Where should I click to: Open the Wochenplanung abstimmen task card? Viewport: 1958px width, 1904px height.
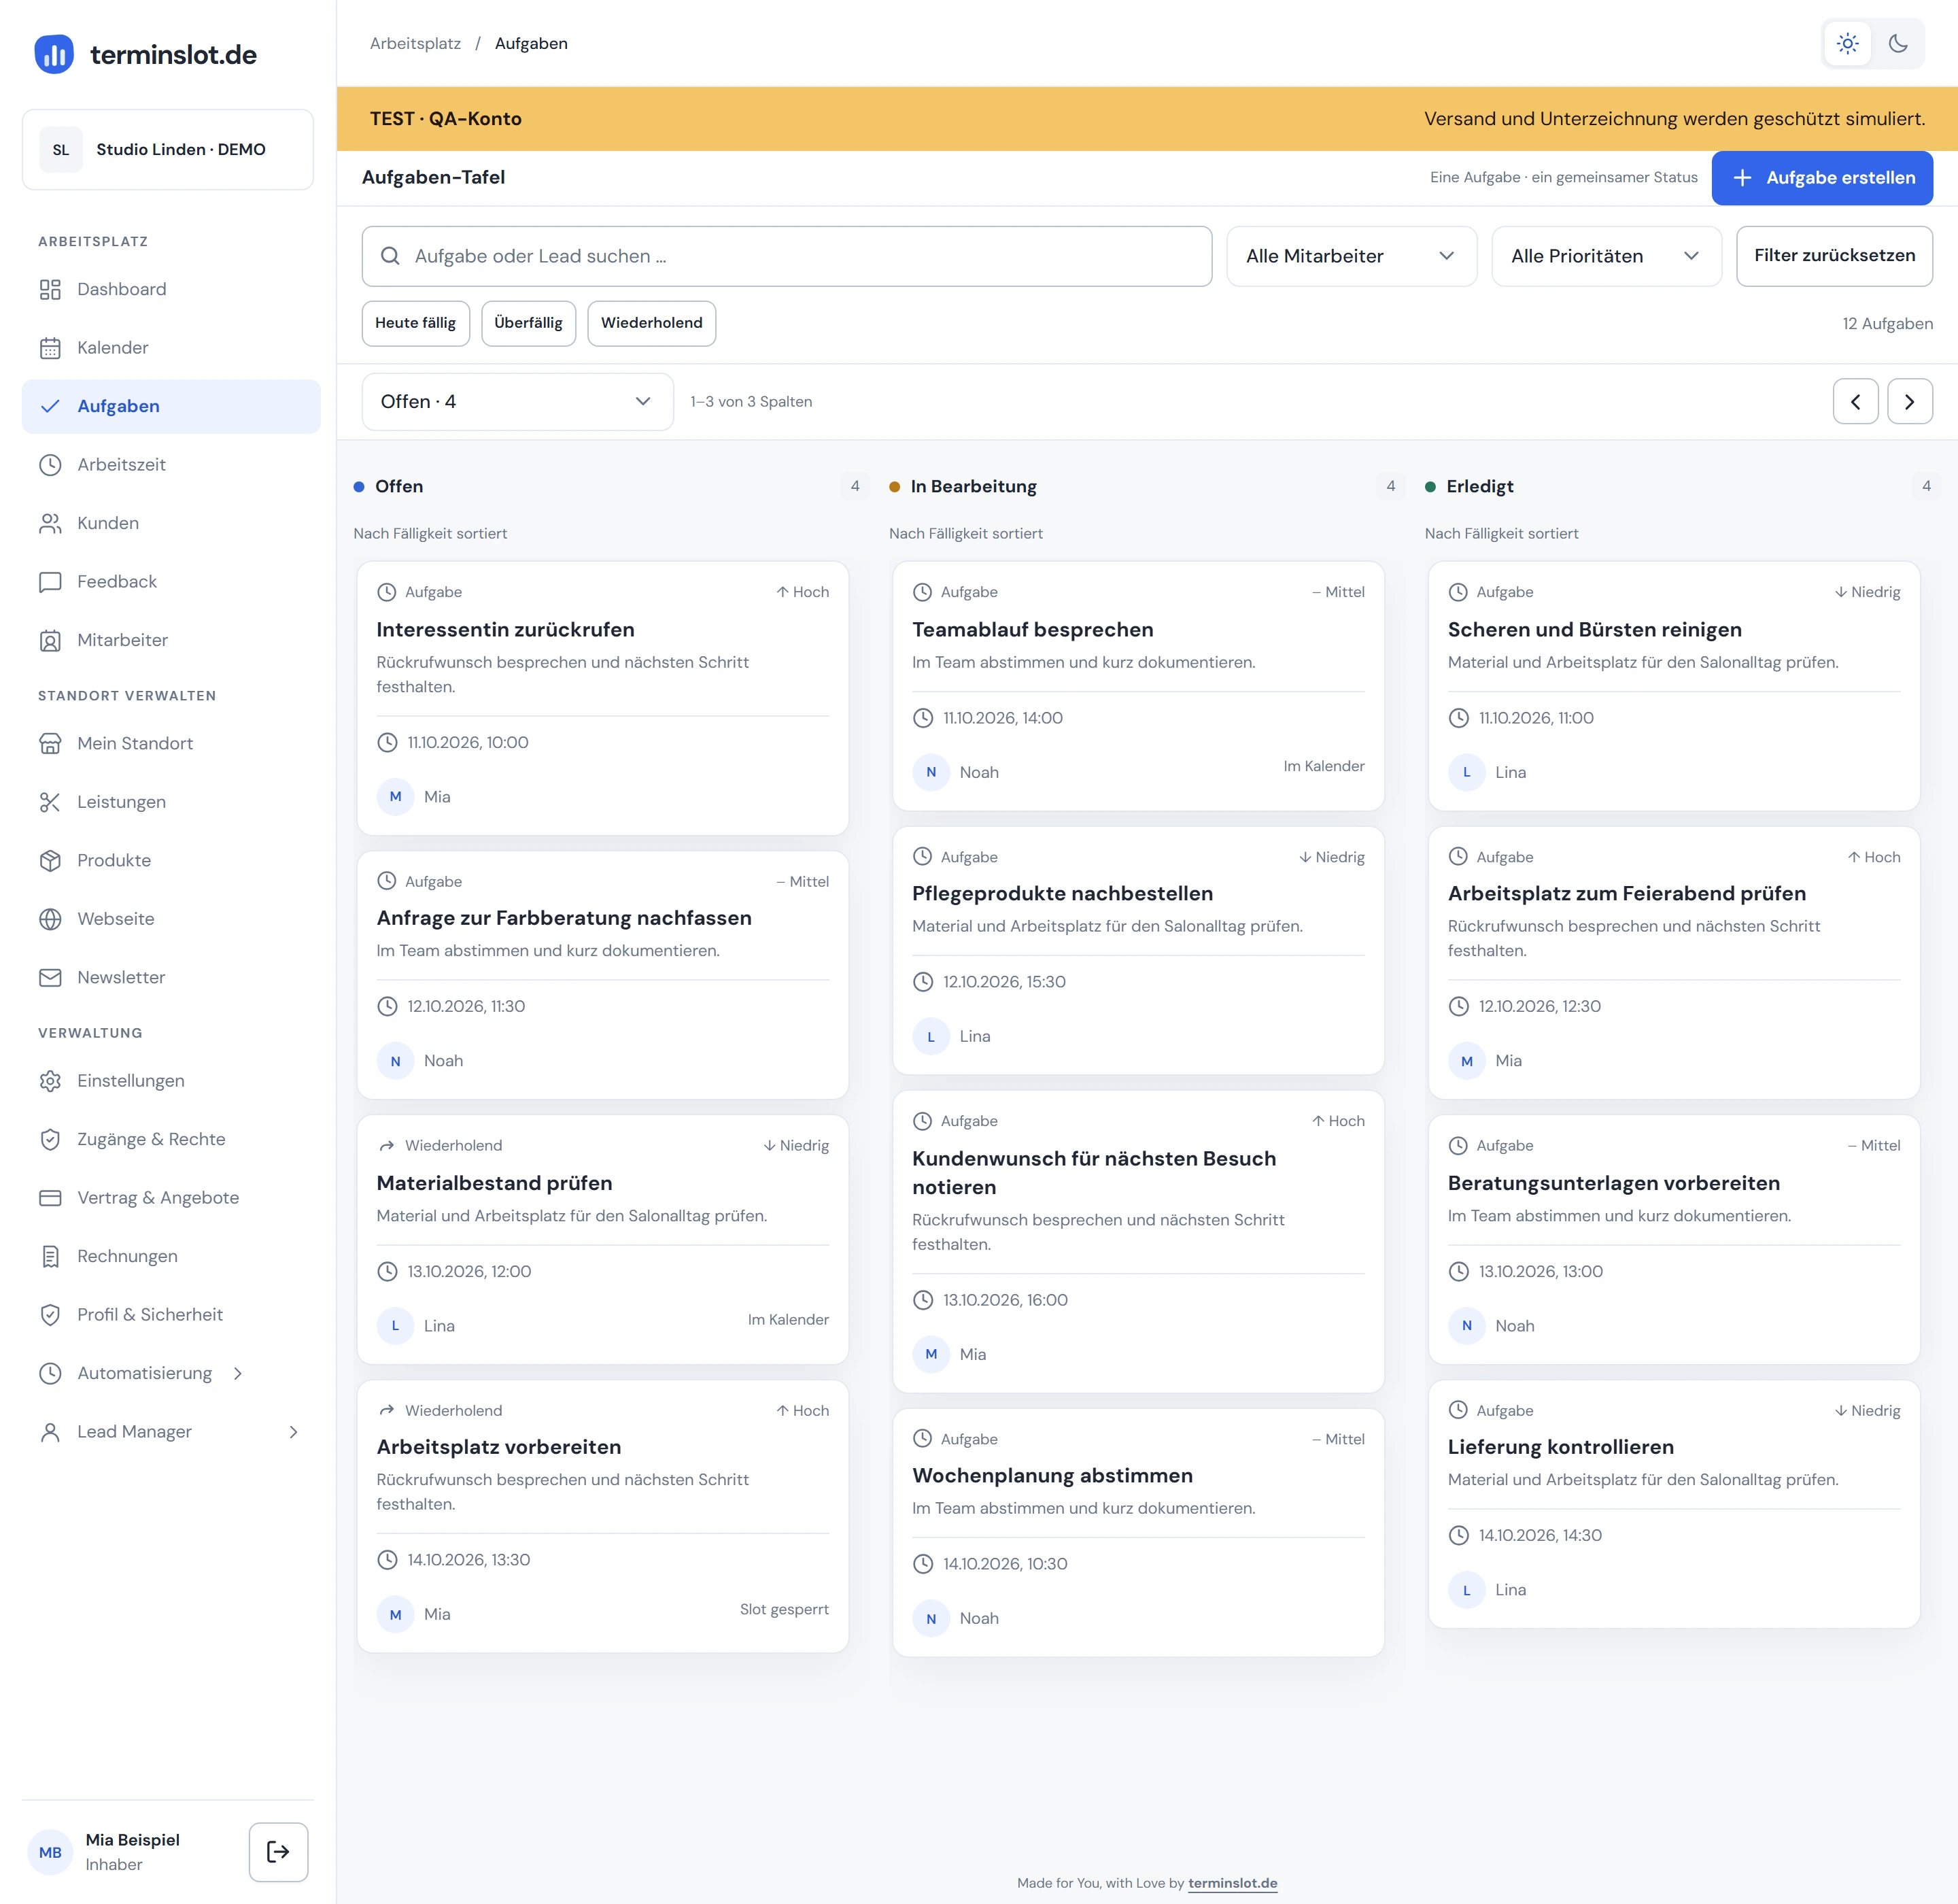[x=1138, y=1532]
